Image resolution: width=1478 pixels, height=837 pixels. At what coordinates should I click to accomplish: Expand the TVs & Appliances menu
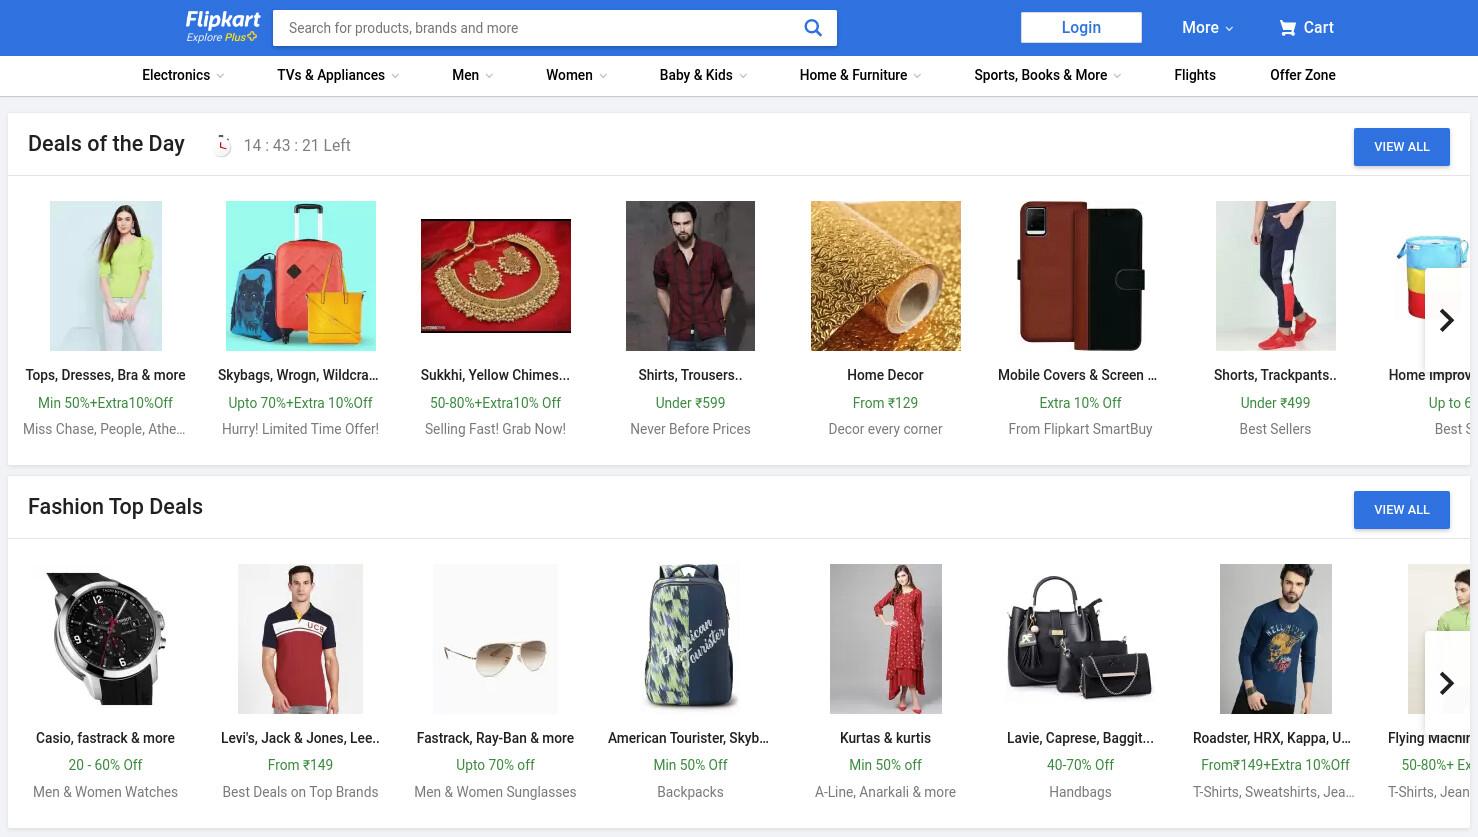[338, 75]
